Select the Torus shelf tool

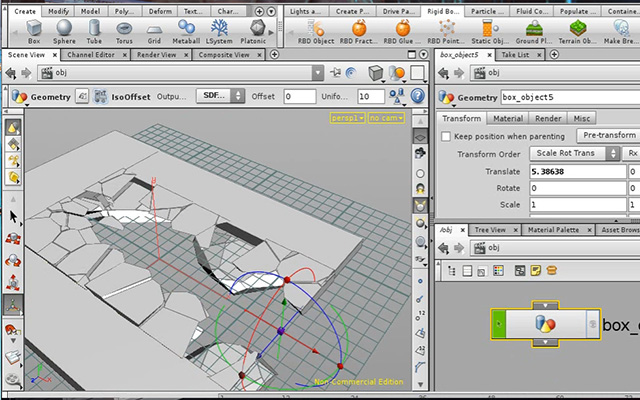tap(124, 32)
